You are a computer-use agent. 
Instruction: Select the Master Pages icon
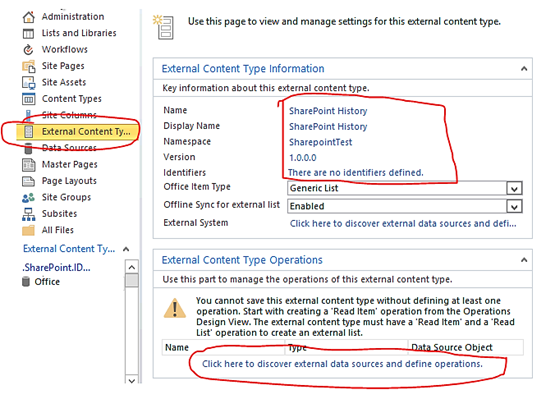(29, 165)
